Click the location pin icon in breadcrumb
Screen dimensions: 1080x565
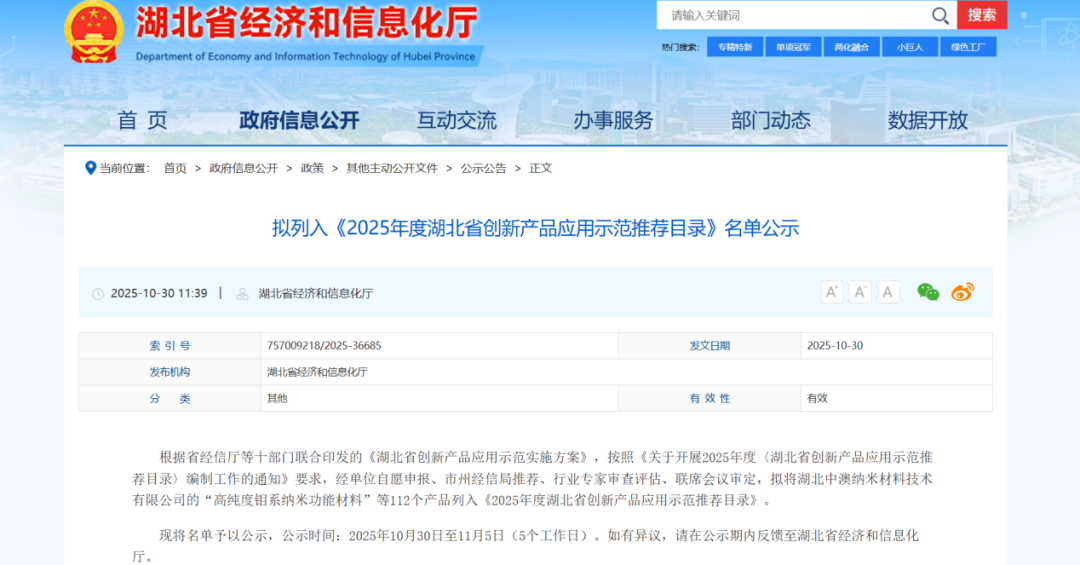pos(90,168)
